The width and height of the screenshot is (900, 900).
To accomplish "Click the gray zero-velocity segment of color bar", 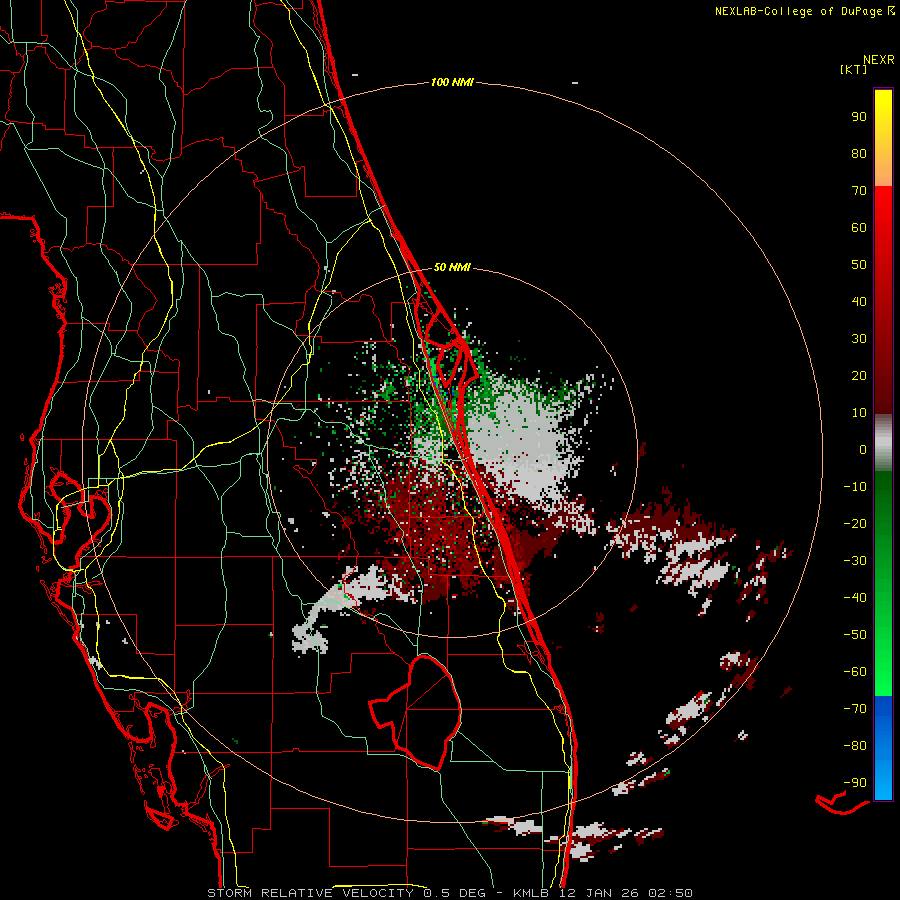I will [x=883, y=443].
